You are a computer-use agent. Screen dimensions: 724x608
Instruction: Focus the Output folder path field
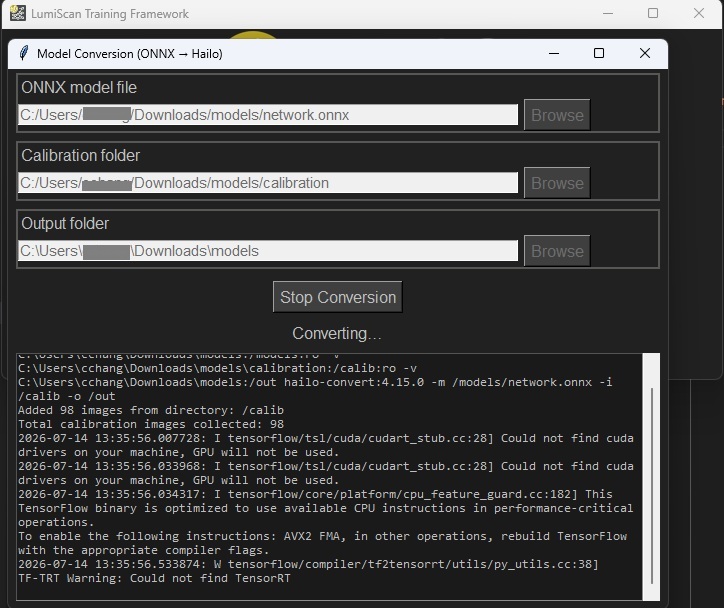268,251
